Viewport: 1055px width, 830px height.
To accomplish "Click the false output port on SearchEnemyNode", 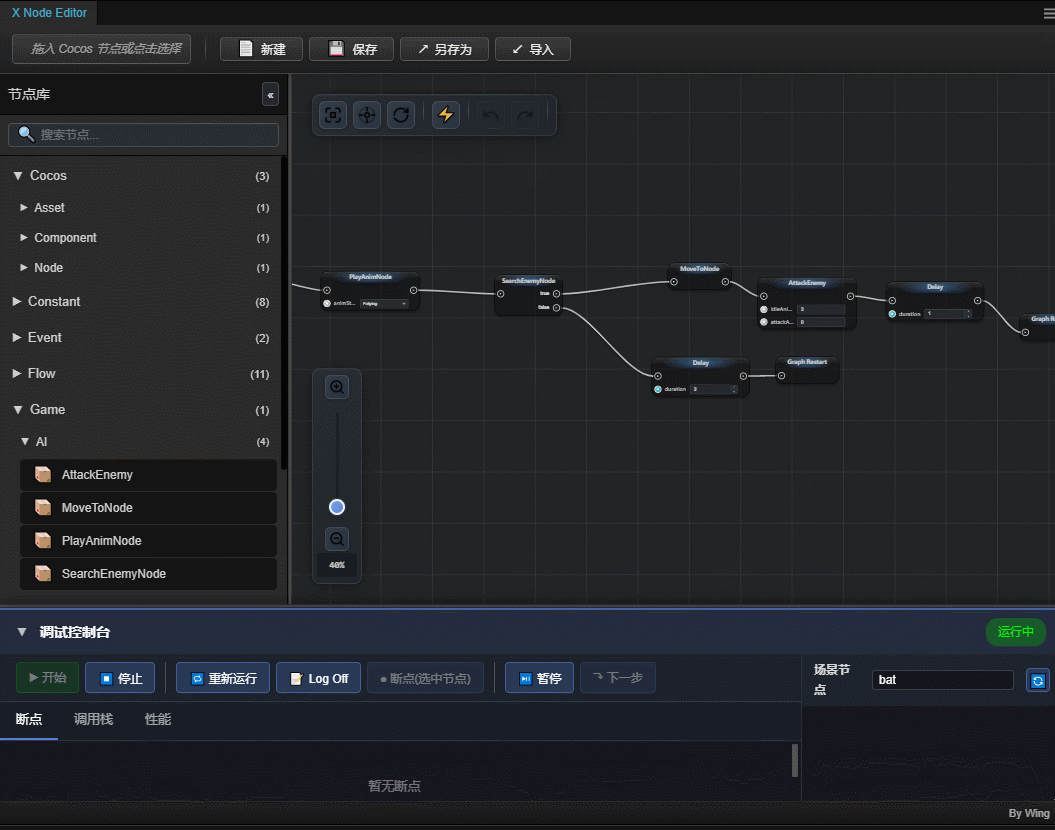I will [x=556, y=308].
